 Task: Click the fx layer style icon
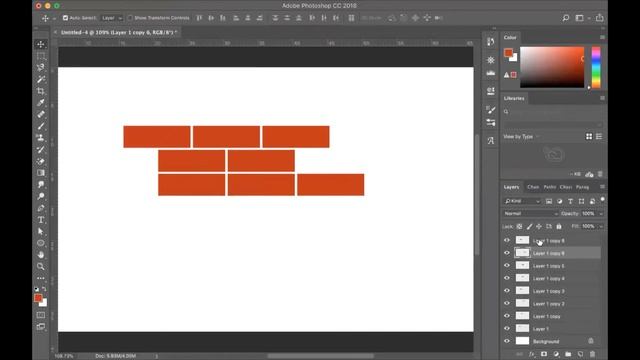point(531,354)
